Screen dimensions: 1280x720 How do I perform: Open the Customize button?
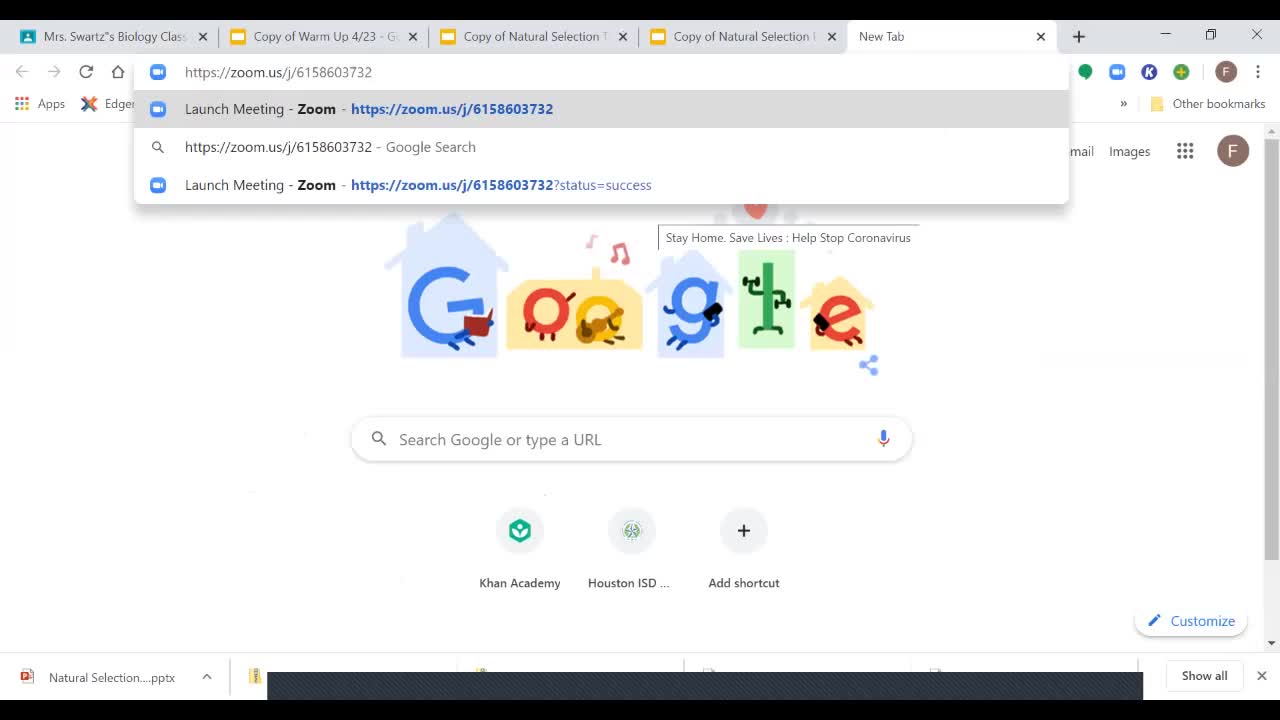click(1191, 621)
